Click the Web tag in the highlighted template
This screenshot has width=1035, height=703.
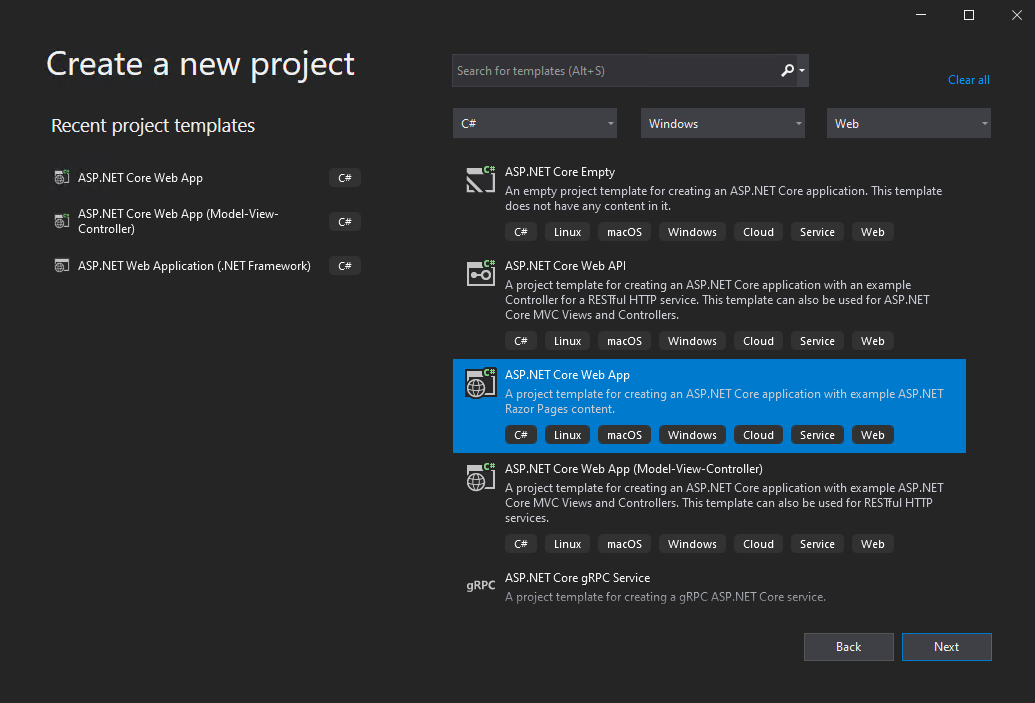(x=873, y=435)
